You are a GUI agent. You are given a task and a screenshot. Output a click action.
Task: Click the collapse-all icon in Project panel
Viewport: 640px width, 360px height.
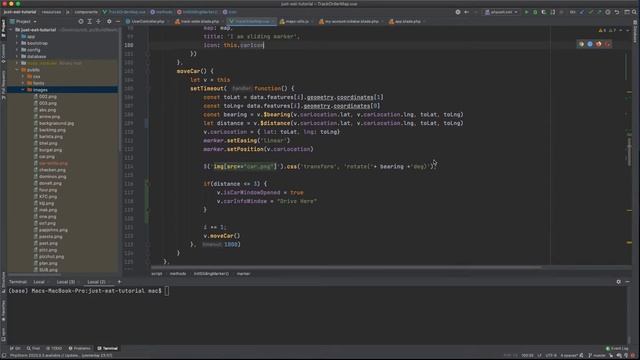tap(99, 21)
